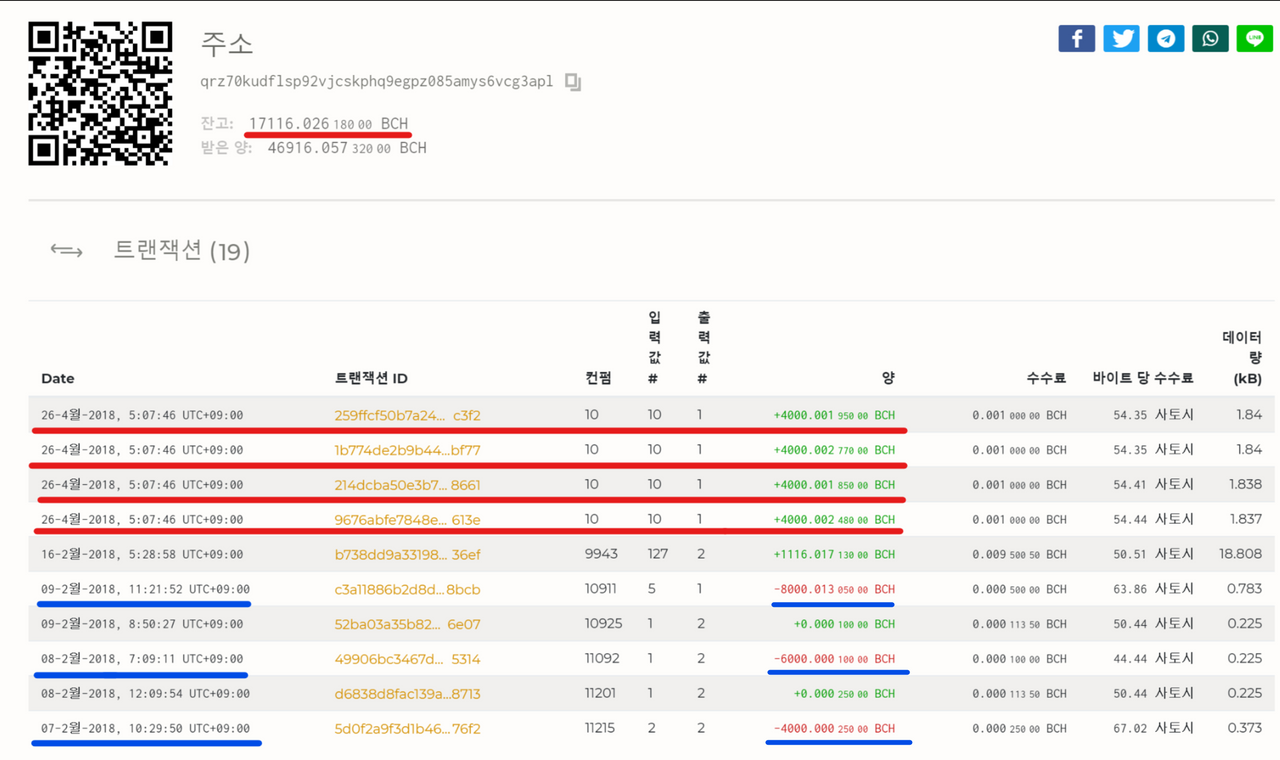
Task: Click the date 08-2월-2018, 12:09:54 UTC+09:00
Action: 145,693
